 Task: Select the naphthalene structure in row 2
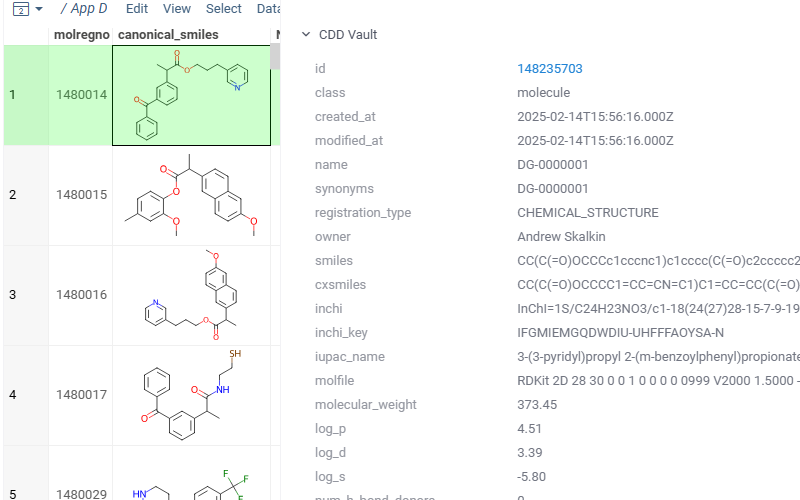tap(191, 195)
